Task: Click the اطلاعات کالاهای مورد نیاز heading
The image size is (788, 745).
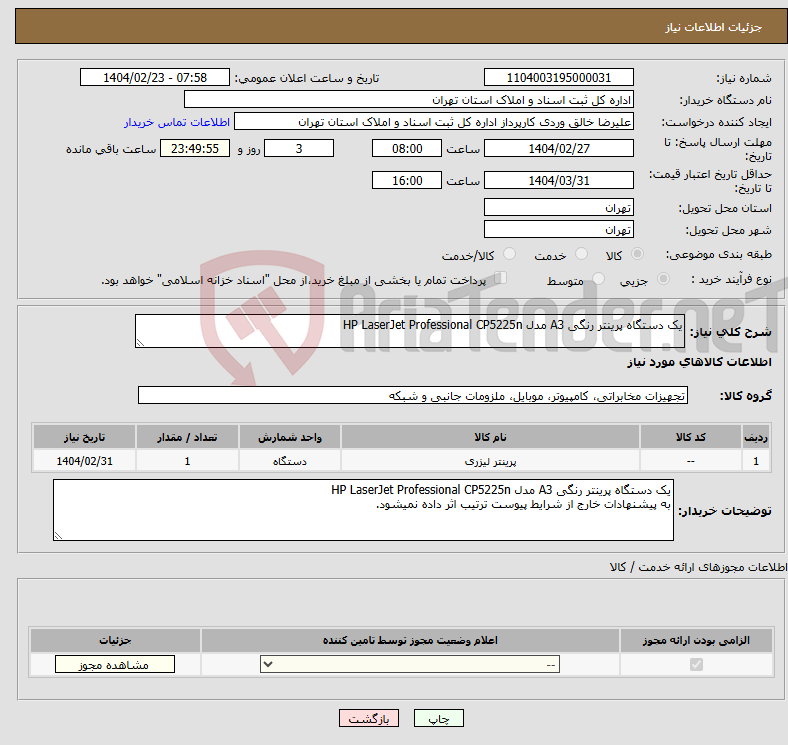Action: [699, 362]
